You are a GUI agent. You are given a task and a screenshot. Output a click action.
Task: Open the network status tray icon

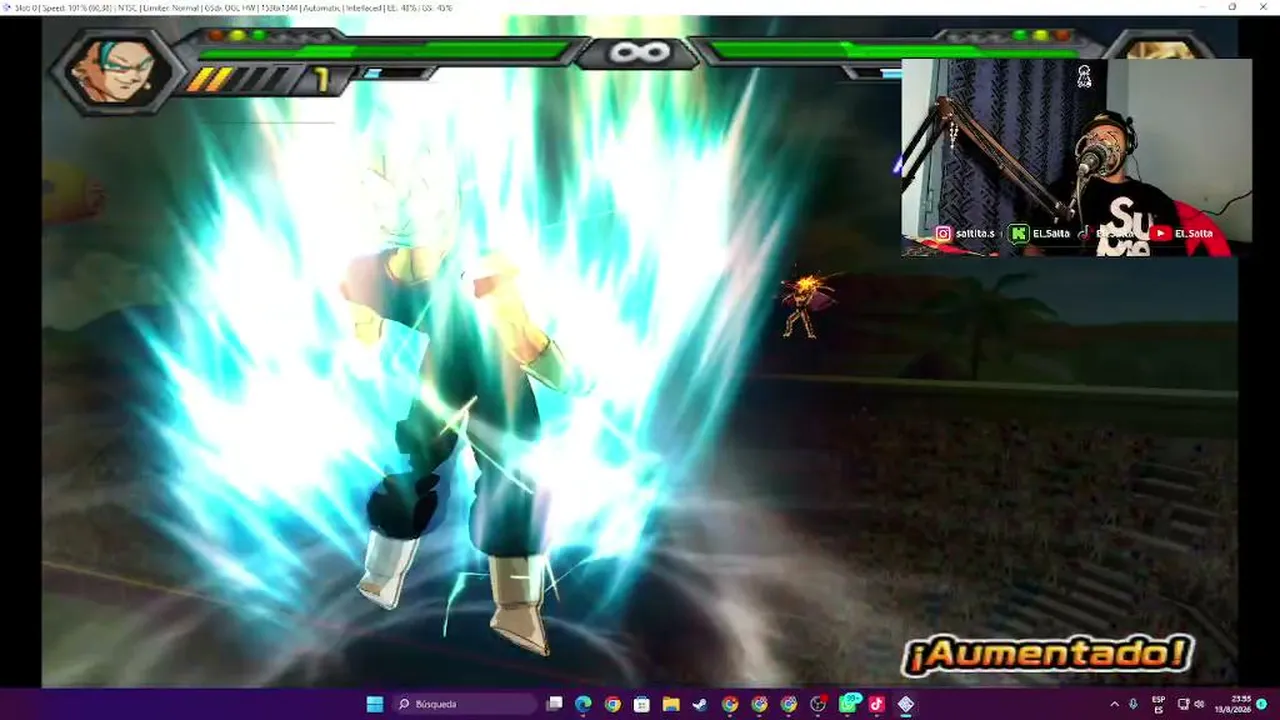pos(1183,704)
